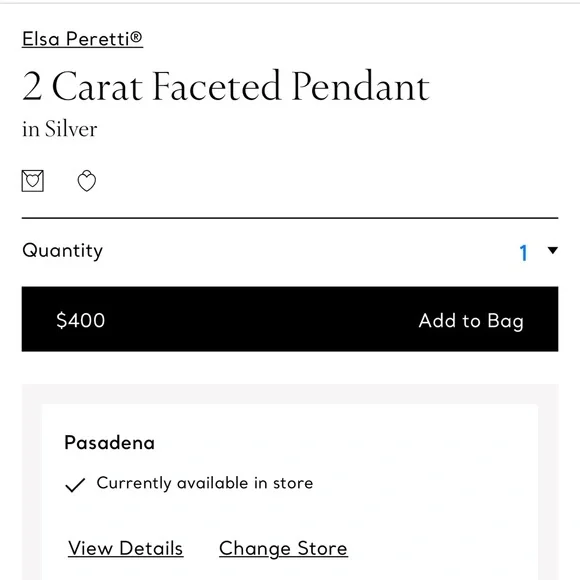Click the empty center of the Add to Bag bar
Image resolution: width=580 pixels, height=580 pixels.
(259, 319)
